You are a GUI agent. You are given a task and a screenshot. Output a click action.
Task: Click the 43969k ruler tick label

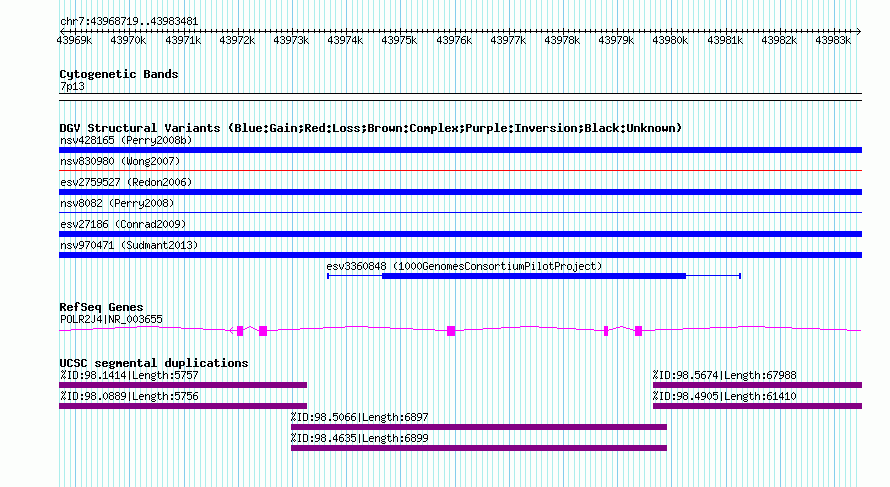[74, 40]
